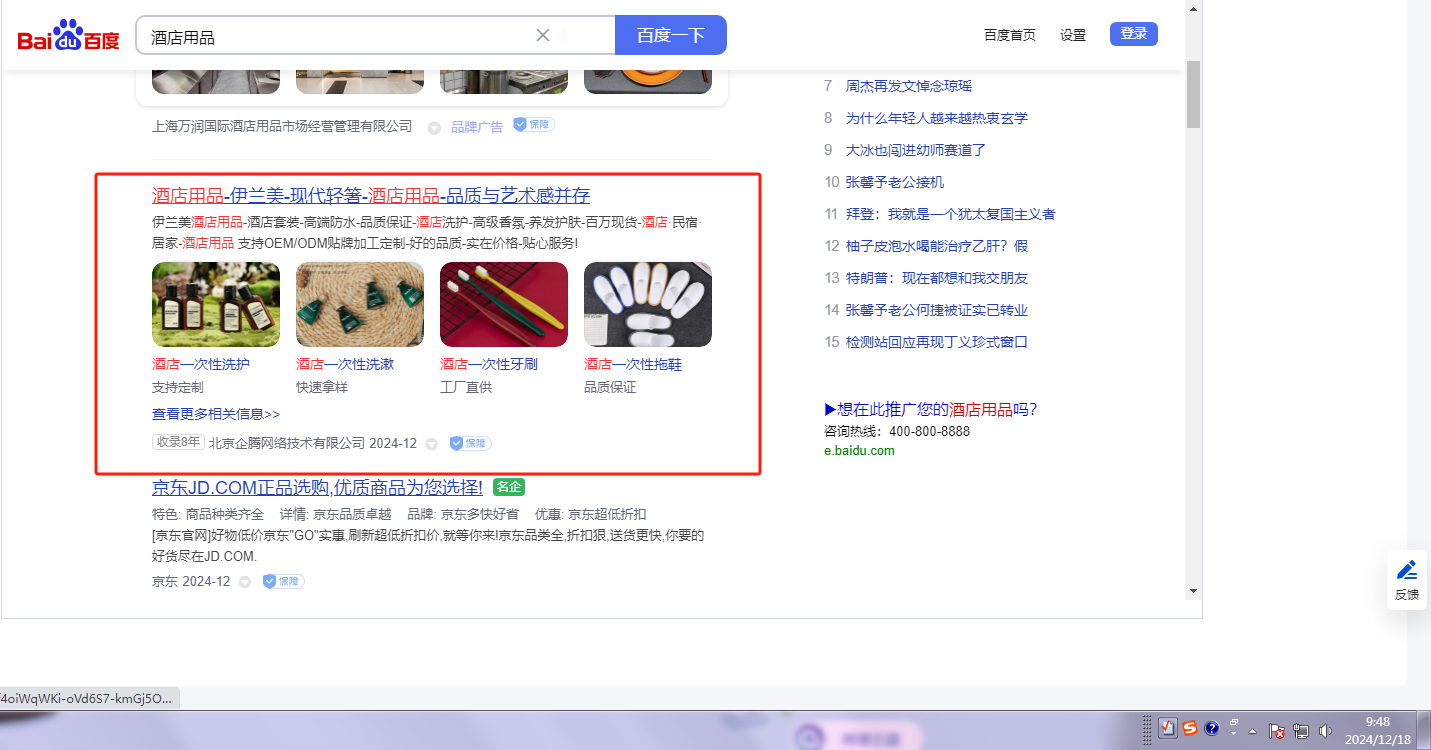Open the 设置 menu in the header
This screenshot has height=750, width=1431.
coord(1073,35)
